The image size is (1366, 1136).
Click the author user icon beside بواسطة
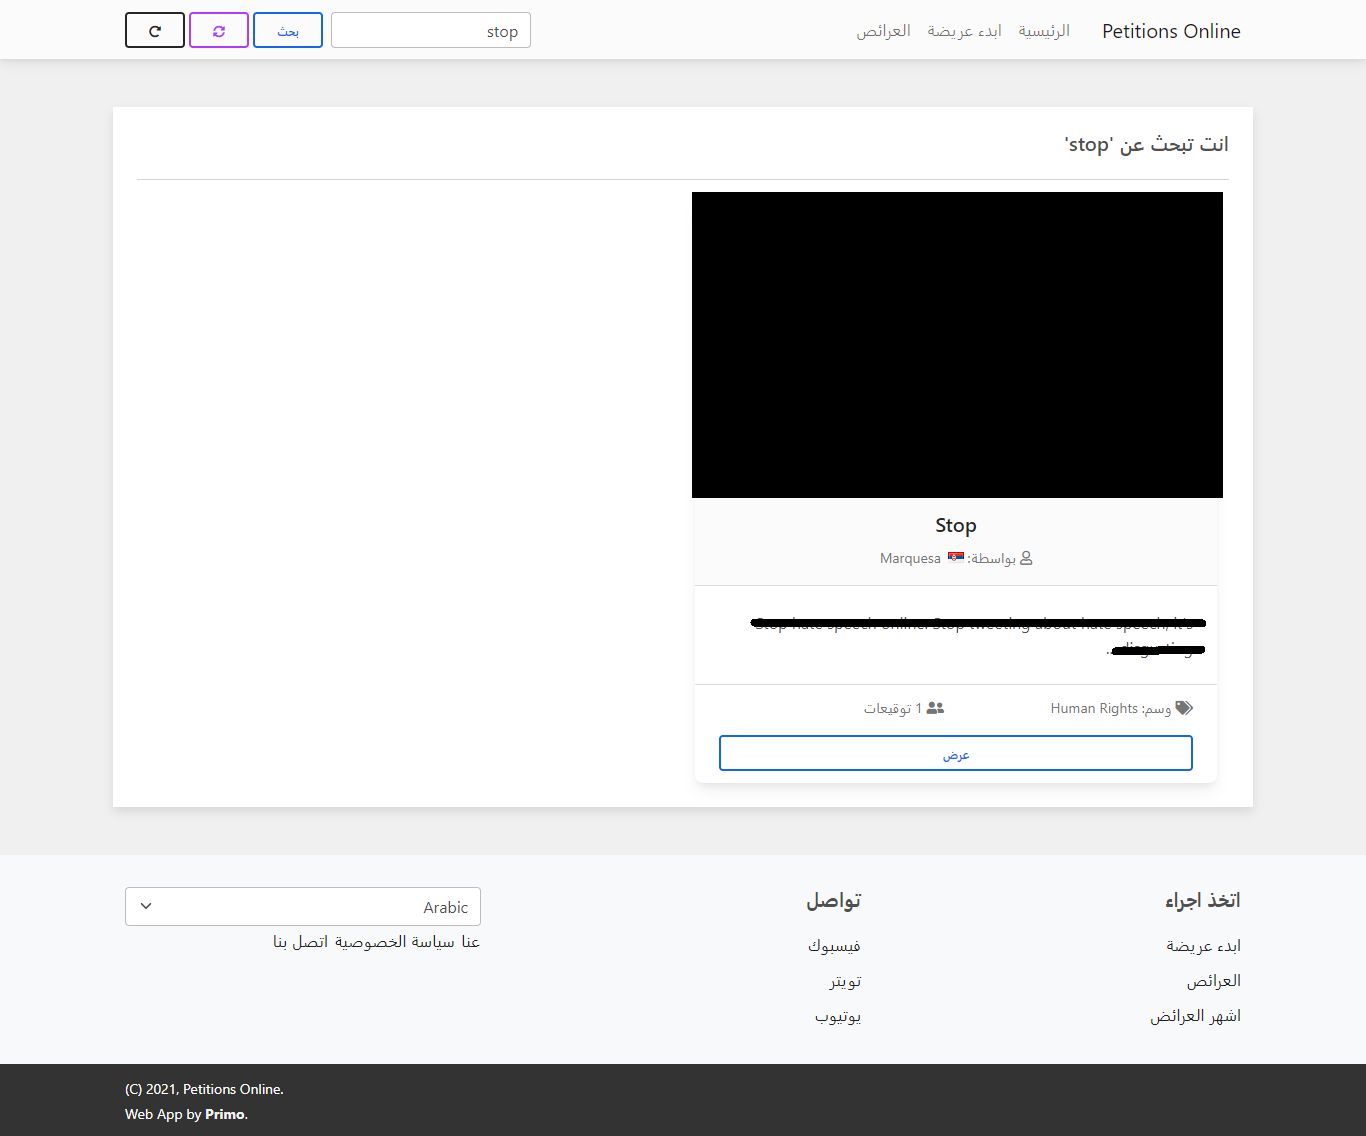[x=1026, y=558]
